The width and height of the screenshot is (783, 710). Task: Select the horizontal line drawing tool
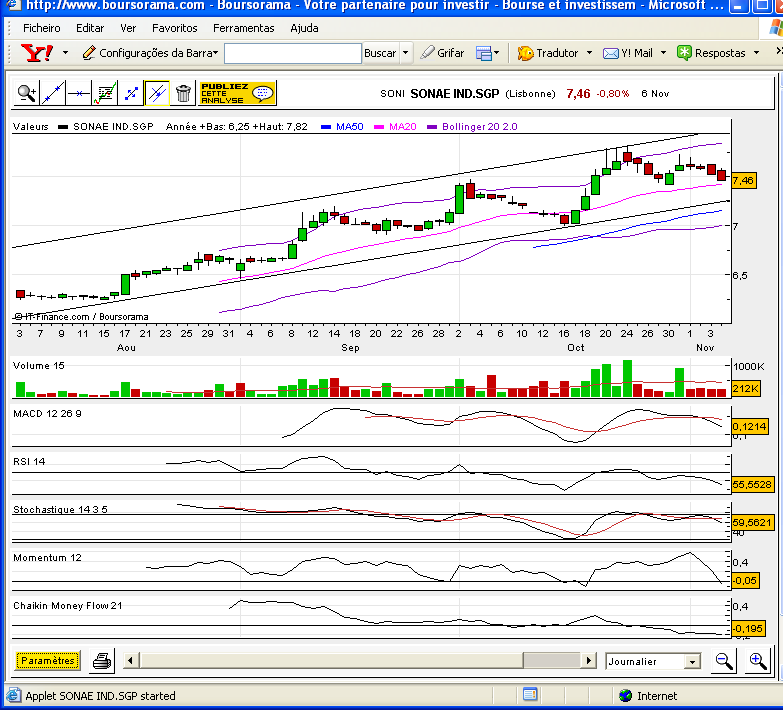[x=78, y=93]
